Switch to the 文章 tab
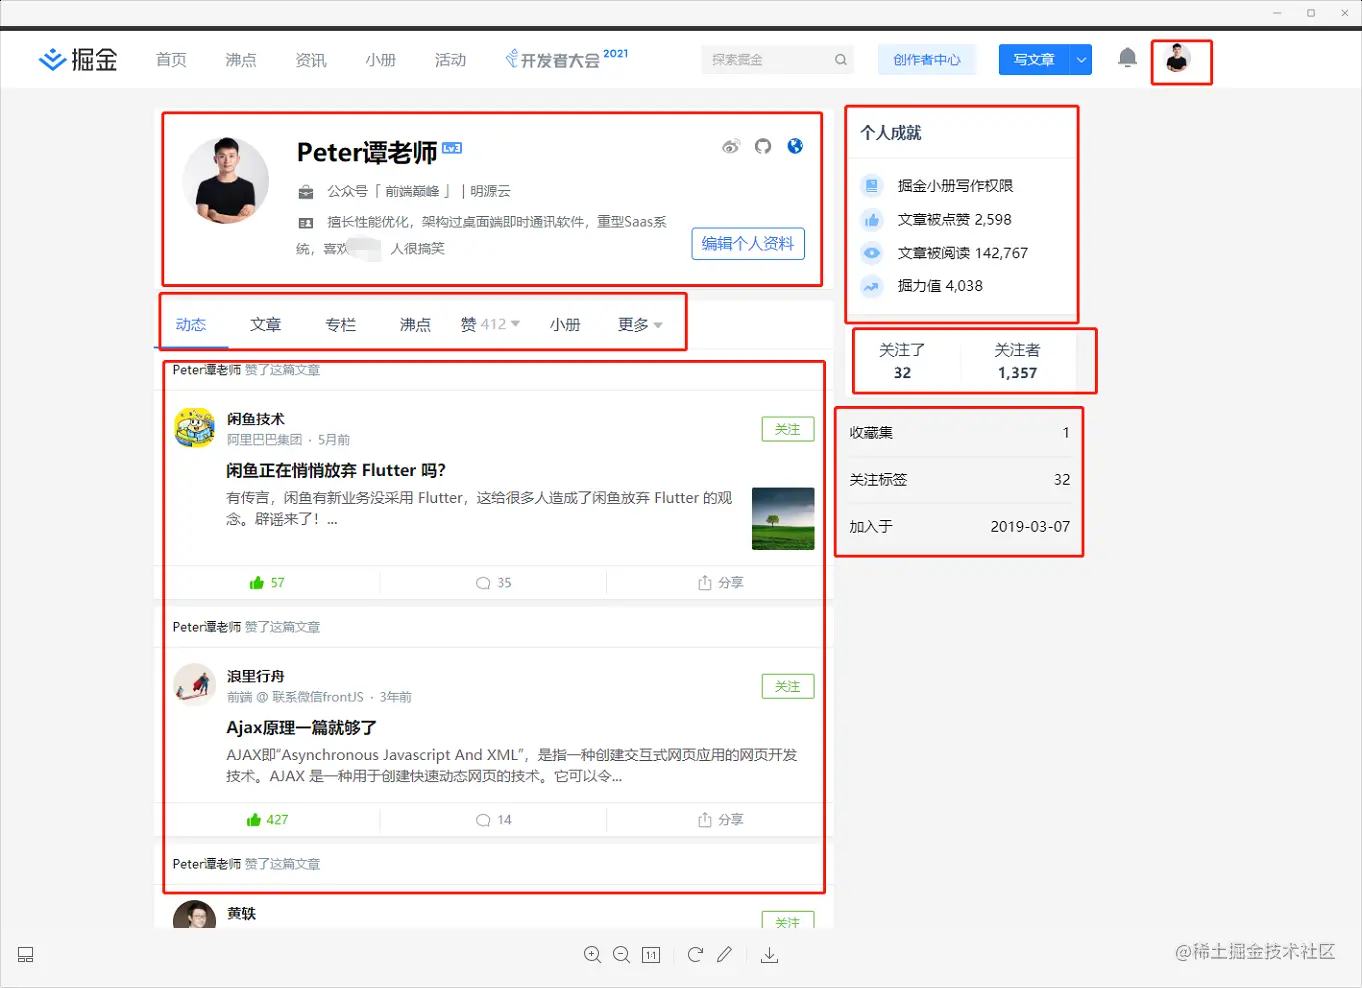 266,324
